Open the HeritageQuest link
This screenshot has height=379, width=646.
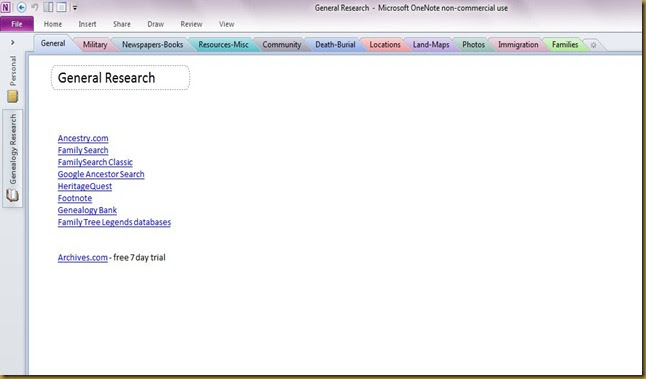tap(85, 186)
